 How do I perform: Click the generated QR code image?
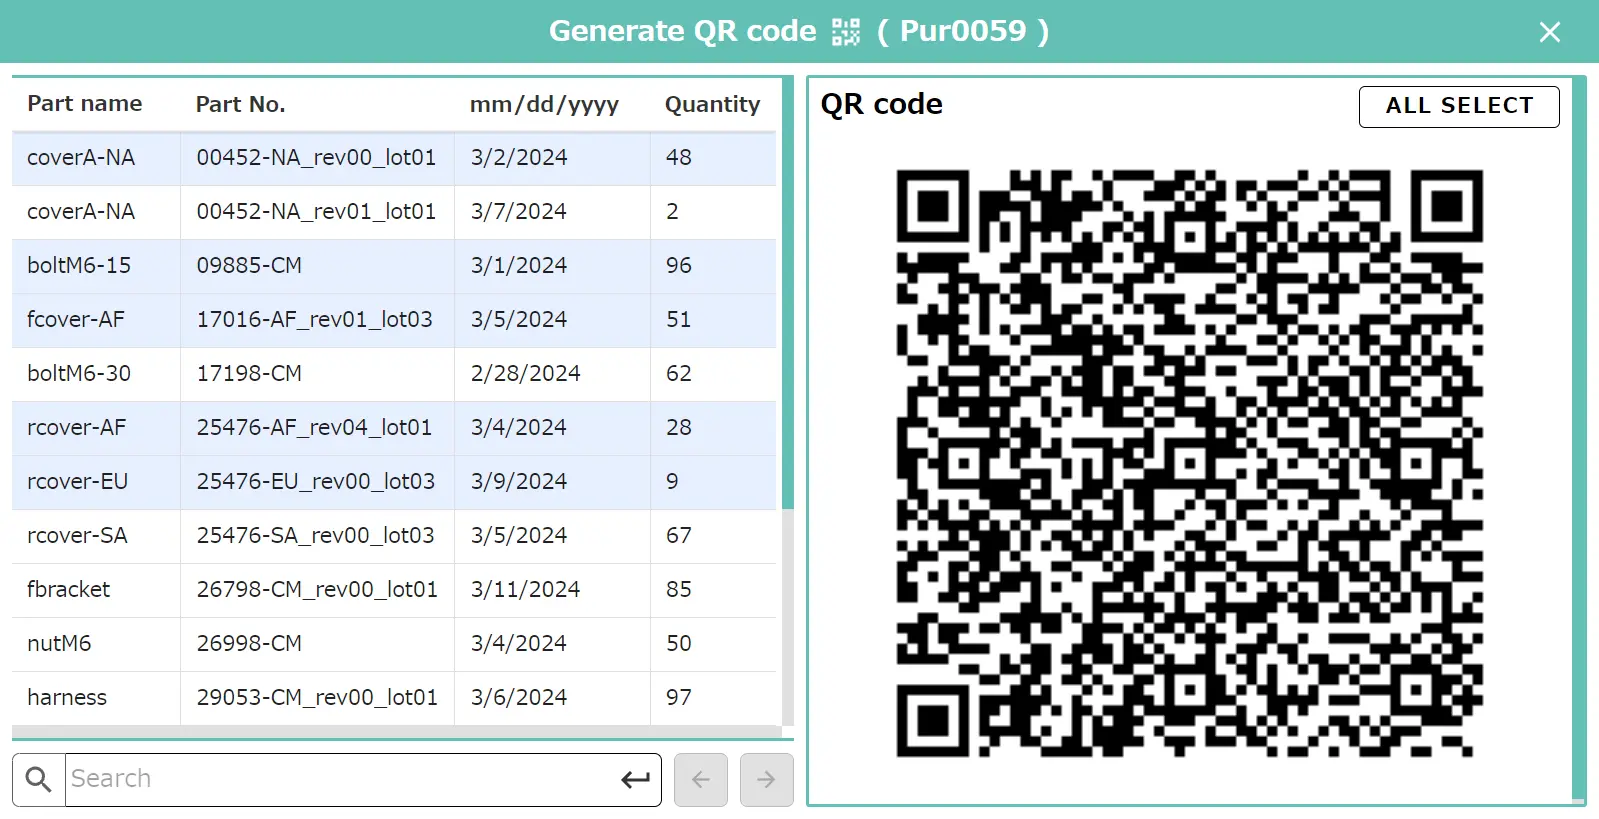(1189, 463)
